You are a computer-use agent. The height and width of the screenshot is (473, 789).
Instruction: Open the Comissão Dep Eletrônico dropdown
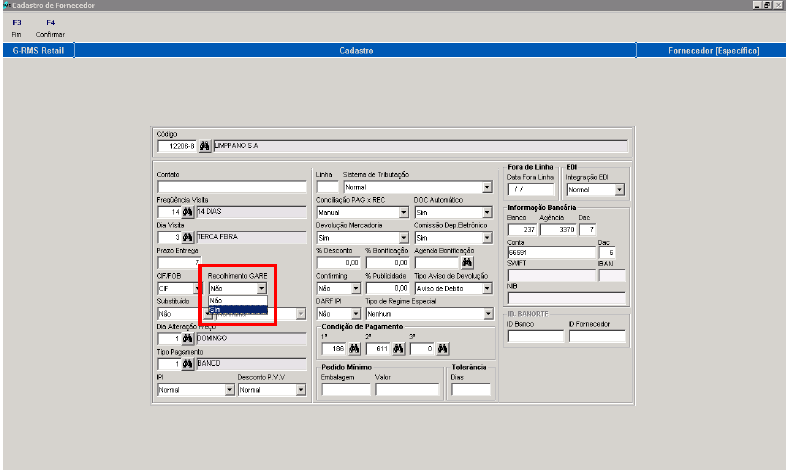click(x=487, y=238)
